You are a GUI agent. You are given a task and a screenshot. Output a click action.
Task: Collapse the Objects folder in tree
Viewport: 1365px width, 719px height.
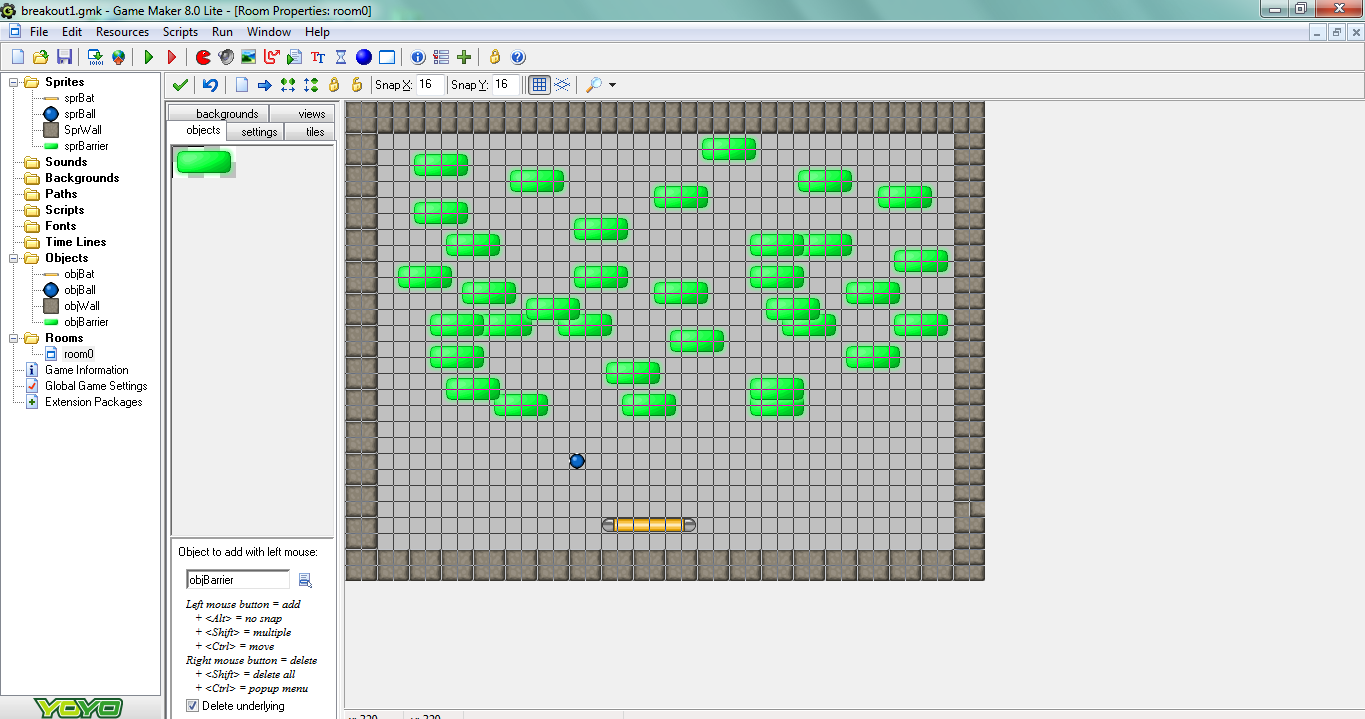click(x=15, y=258)
